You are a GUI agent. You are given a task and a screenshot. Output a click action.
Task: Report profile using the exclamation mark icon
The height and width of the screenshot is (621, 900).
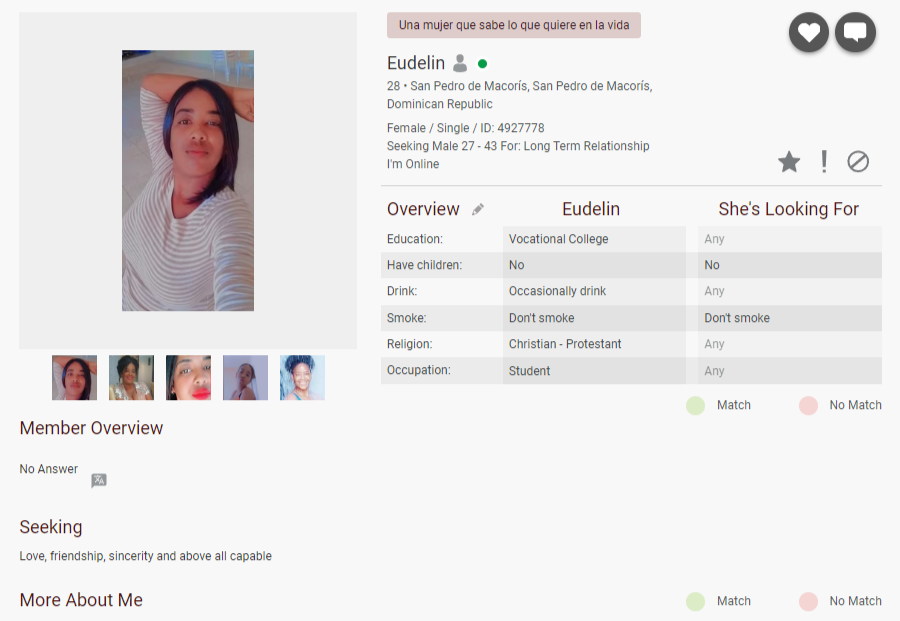pos(824,162)
